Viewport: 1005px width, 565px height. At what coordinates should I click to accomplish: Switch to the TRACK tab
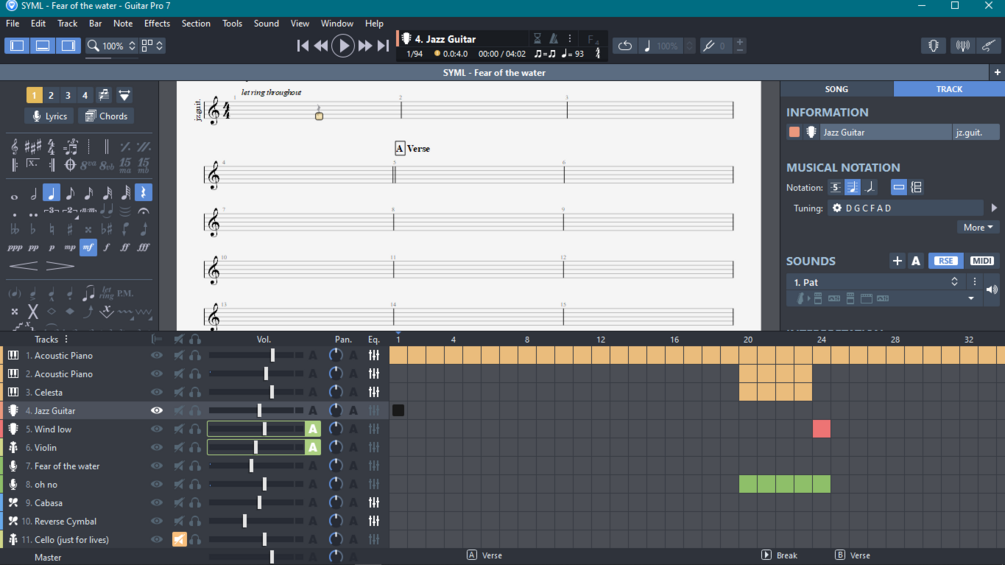pyautogui.click(x=949, y=89)
